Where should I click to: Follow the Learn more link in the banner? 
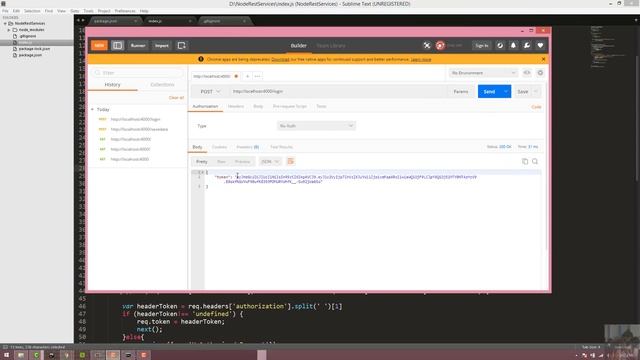421,59
